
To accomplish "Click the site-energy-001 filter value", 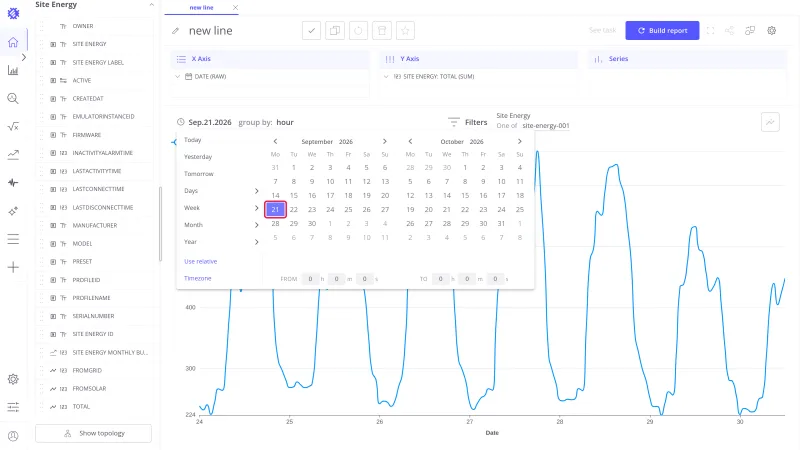I will [x=545, y=126].
